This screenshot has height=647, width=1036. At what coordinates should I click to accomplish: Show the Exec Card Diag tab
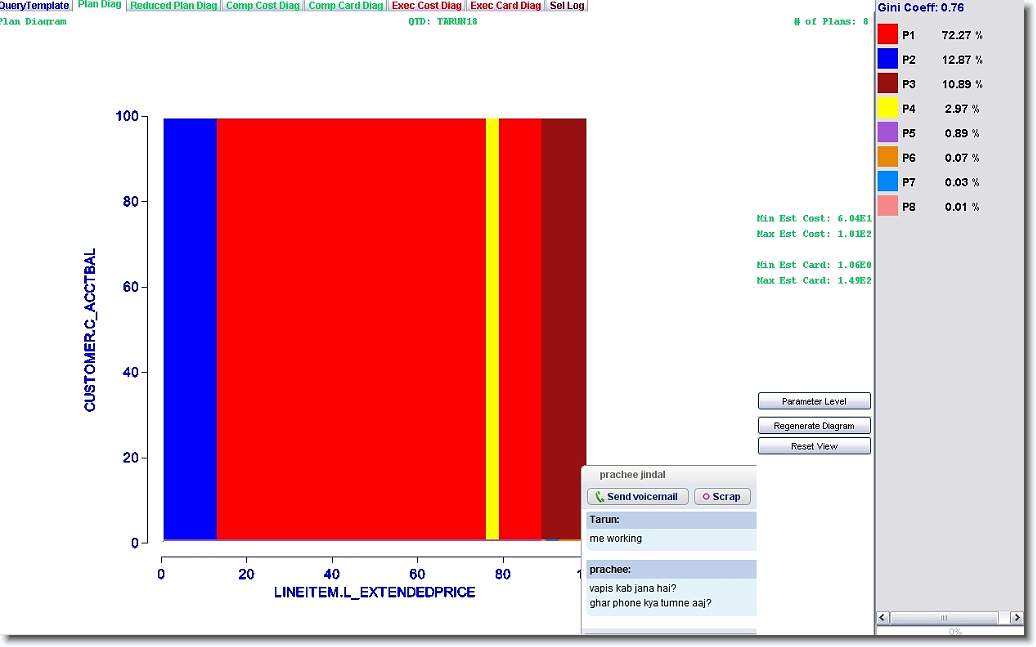(x=506, y=6)
